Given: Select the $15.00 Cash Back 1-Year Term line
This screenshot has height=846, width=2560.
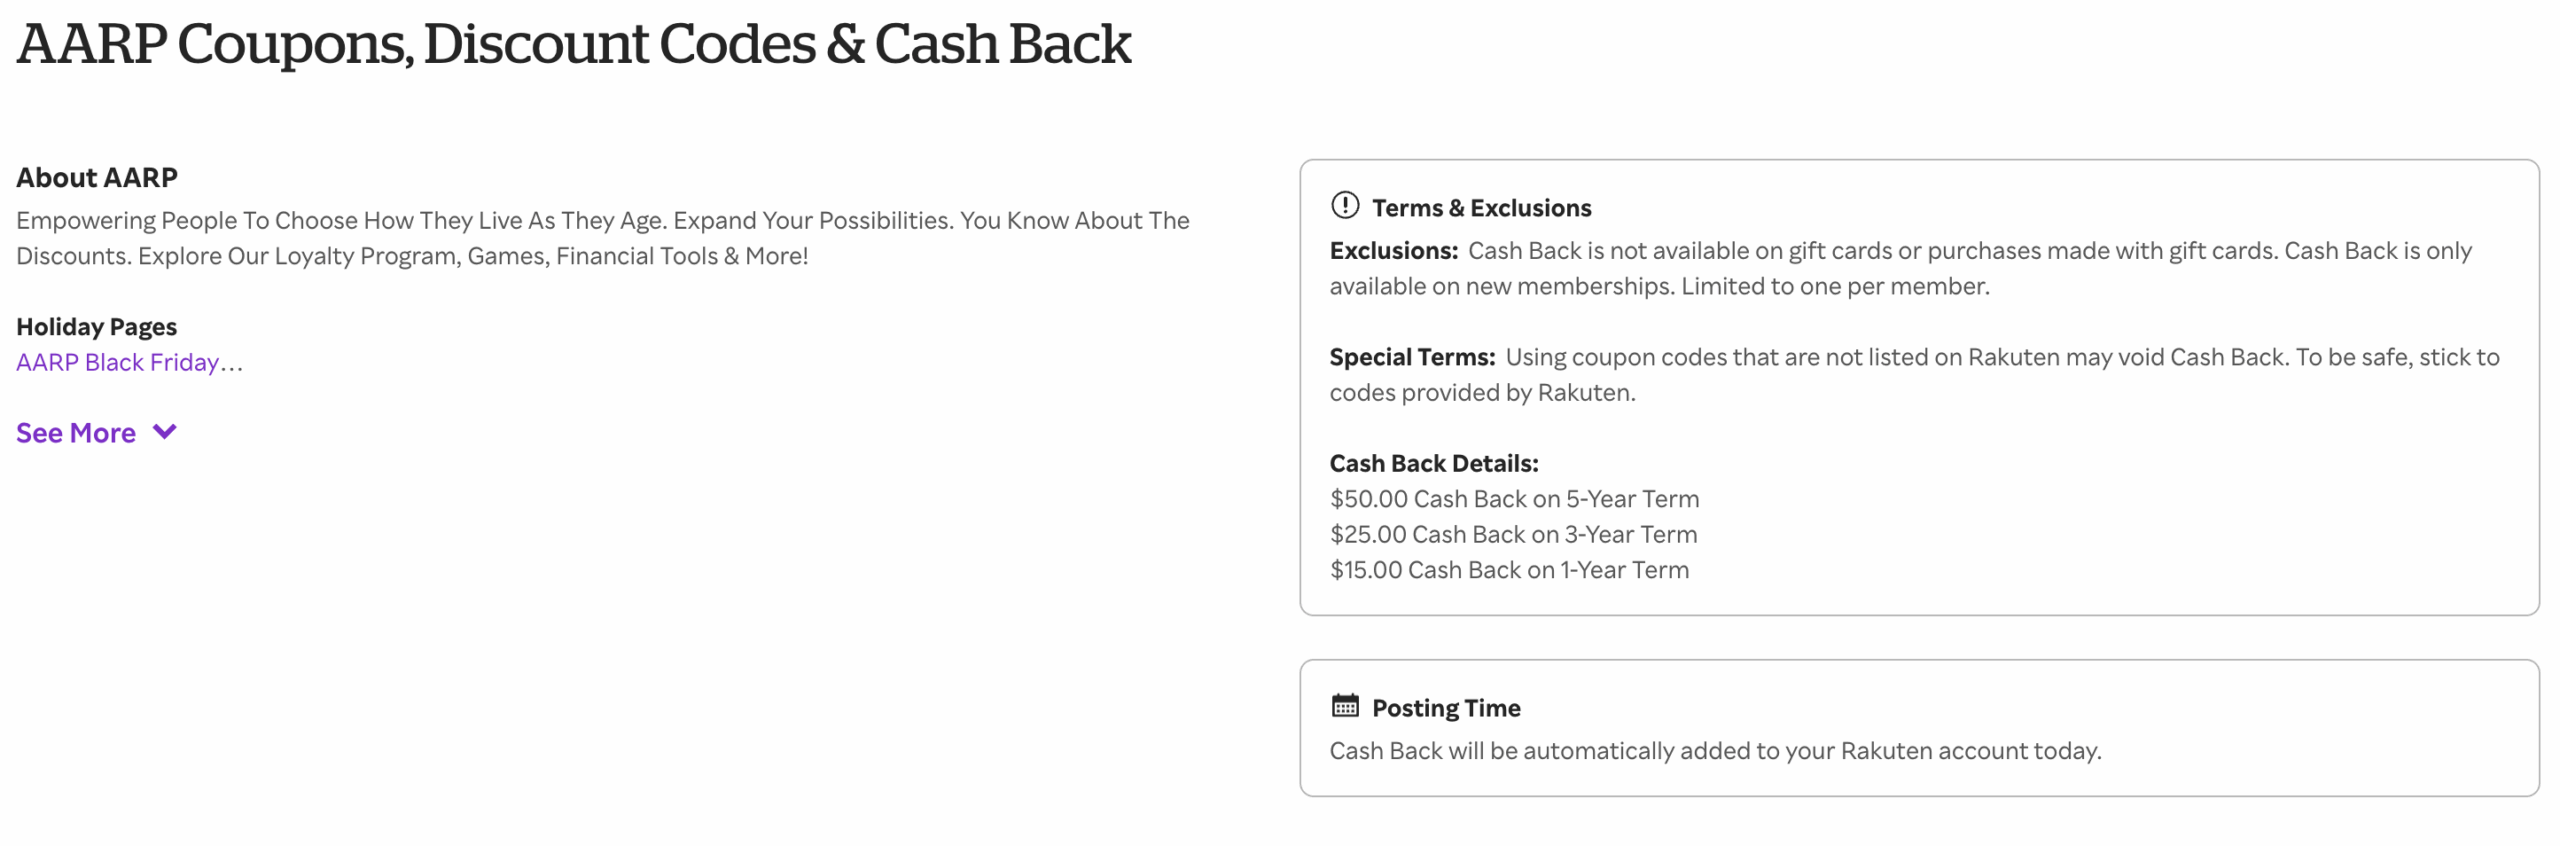Looking at the screenshot, I should pos(1508,570).
